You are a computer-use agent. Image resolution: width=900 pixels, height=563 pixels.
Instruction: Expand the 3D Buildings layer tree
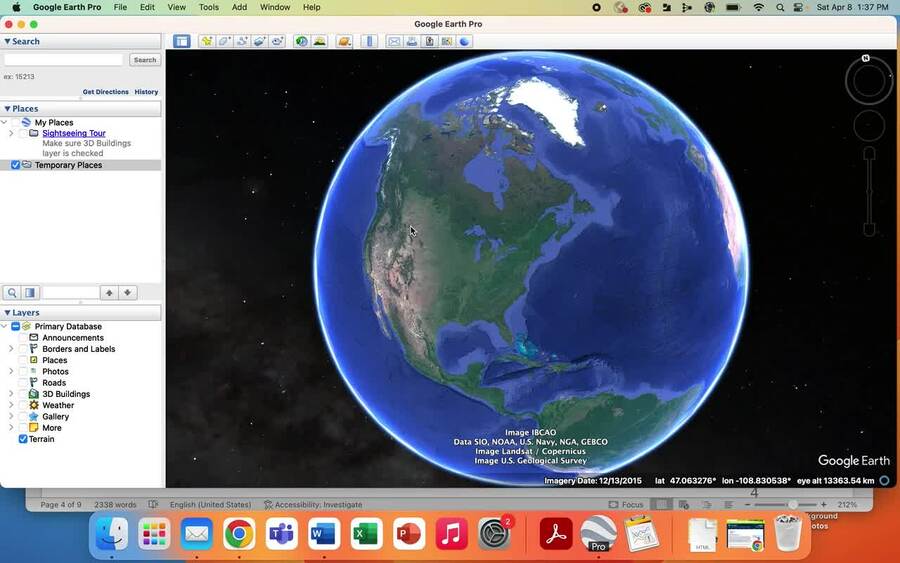pos(11,394)
